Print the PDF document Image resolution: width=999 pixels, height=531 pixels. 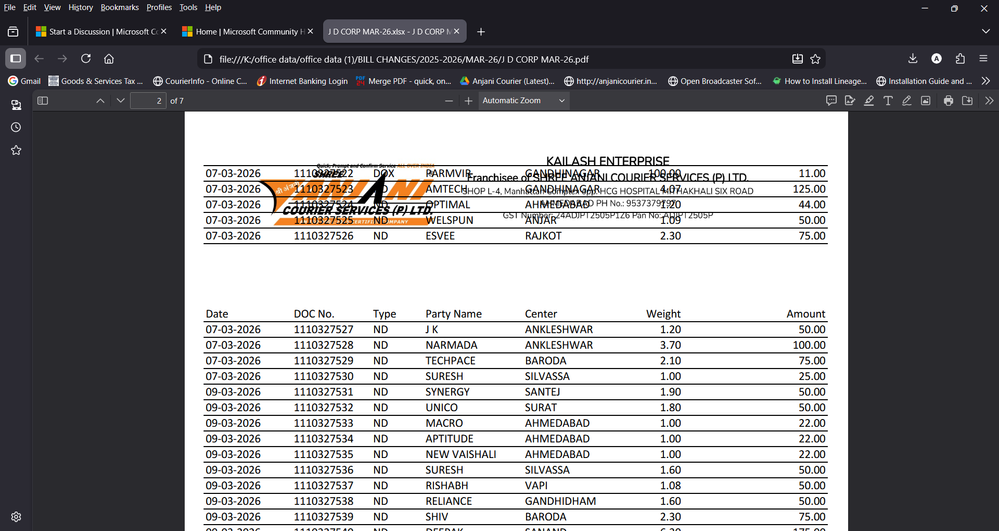948,101
